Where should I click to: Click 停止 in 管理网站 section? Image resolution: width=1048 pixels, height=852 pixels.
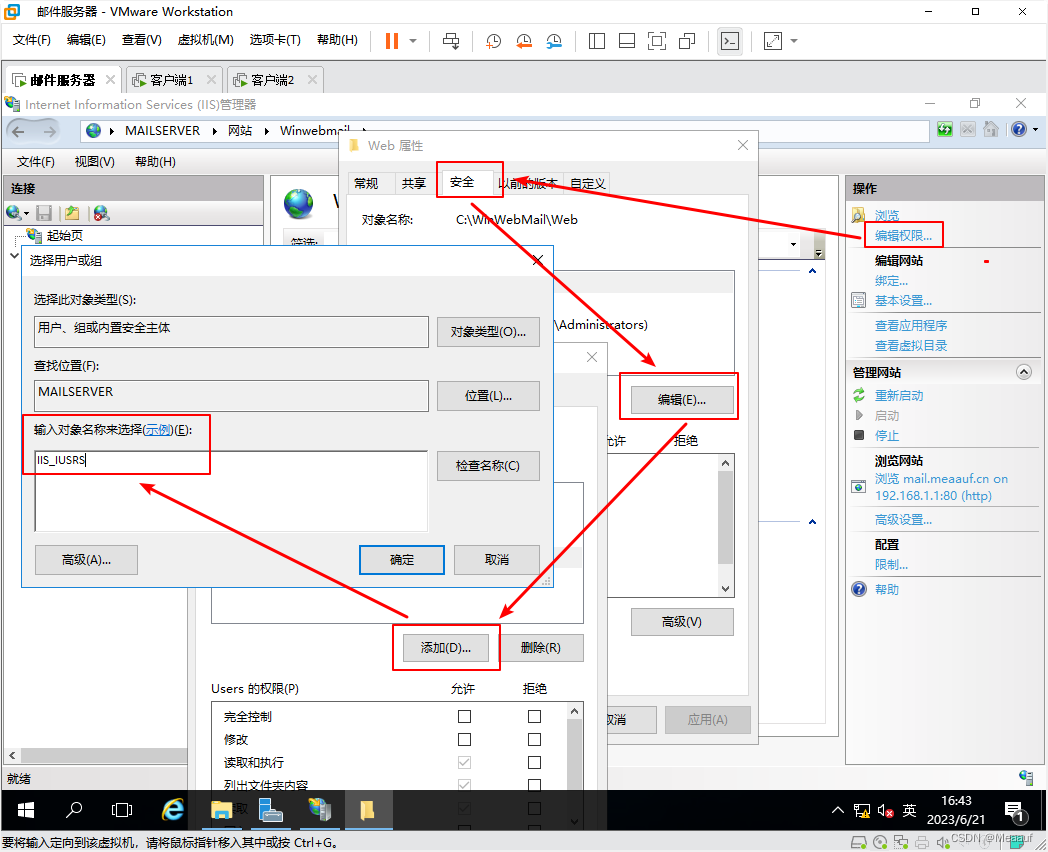coord(887,436)
